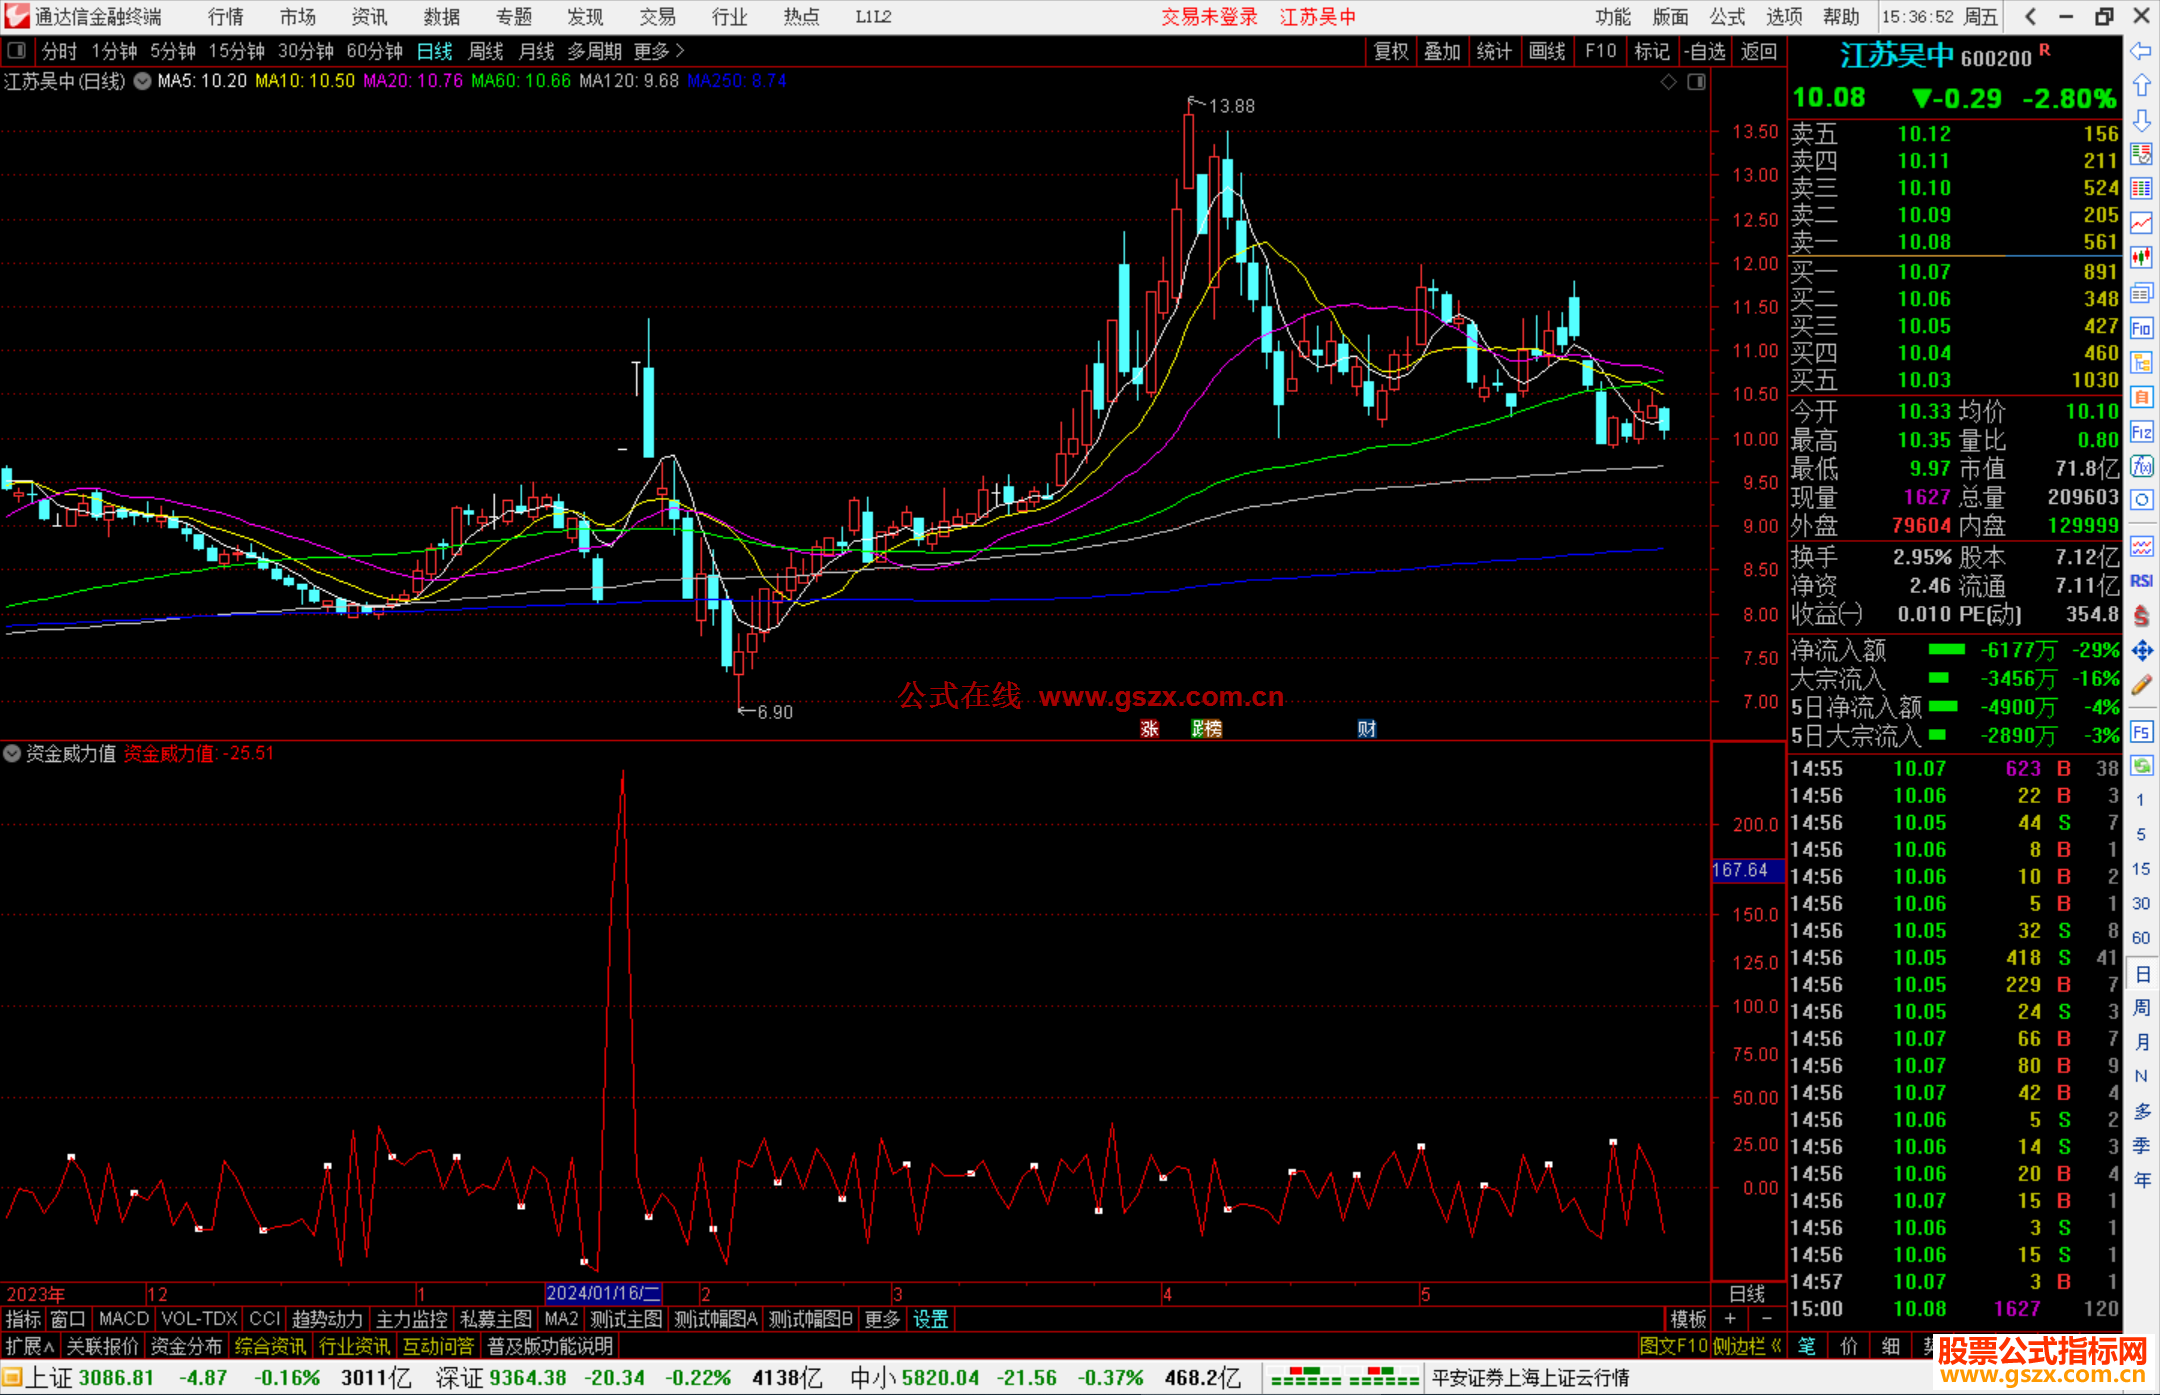The image size is (2160, 1395).
Task: Expand the 扩展 panel at bottom left
Action: click(x=30, y=1346)
